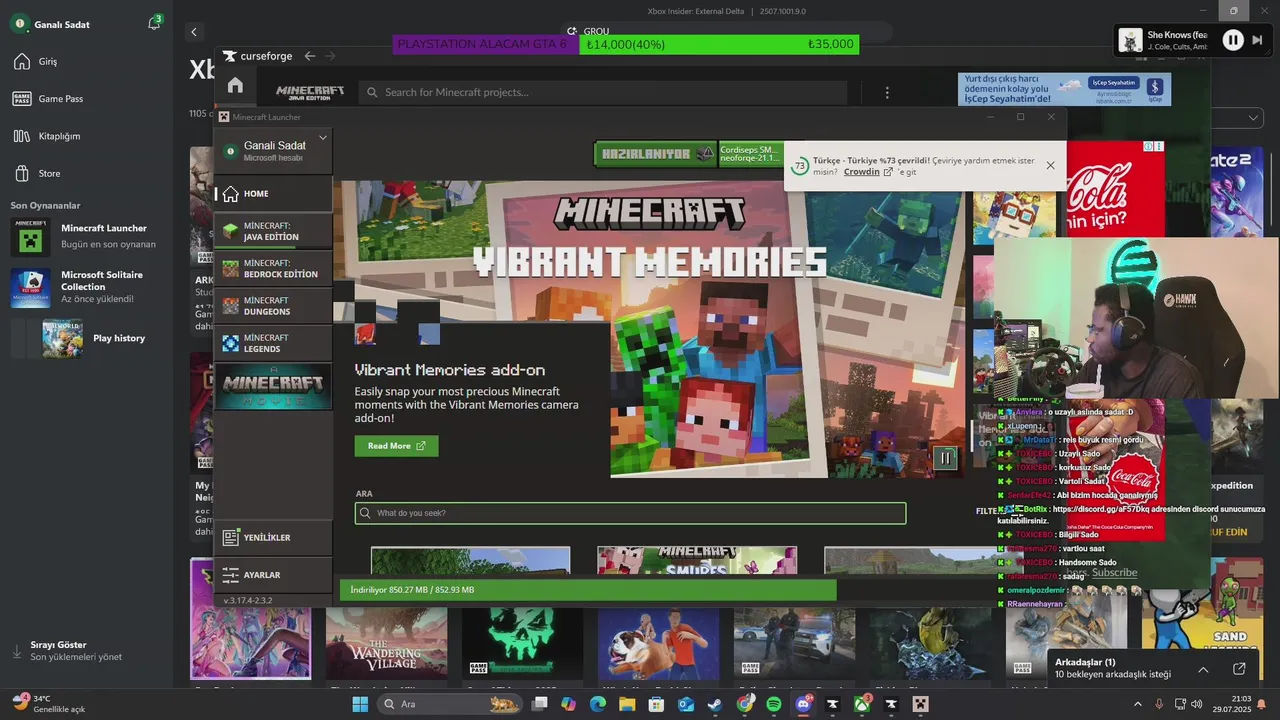
Task: Pop out the friends panel
Action: click(1239, 669)
